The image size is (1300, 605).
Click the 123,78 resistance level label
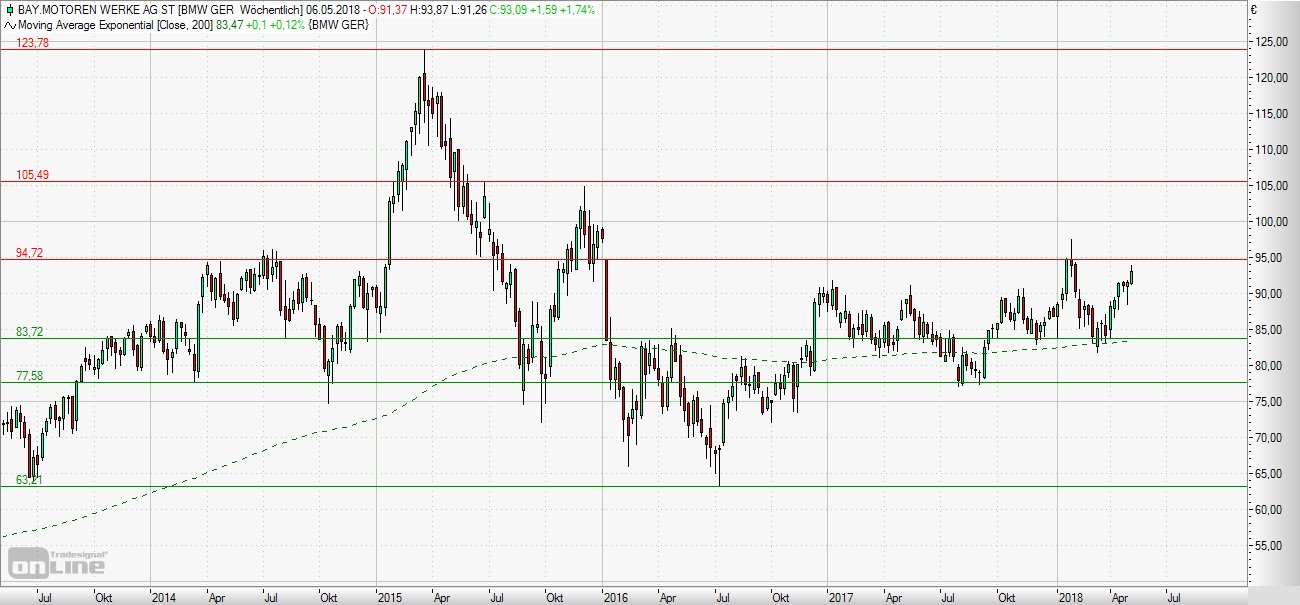pos(32,43)
